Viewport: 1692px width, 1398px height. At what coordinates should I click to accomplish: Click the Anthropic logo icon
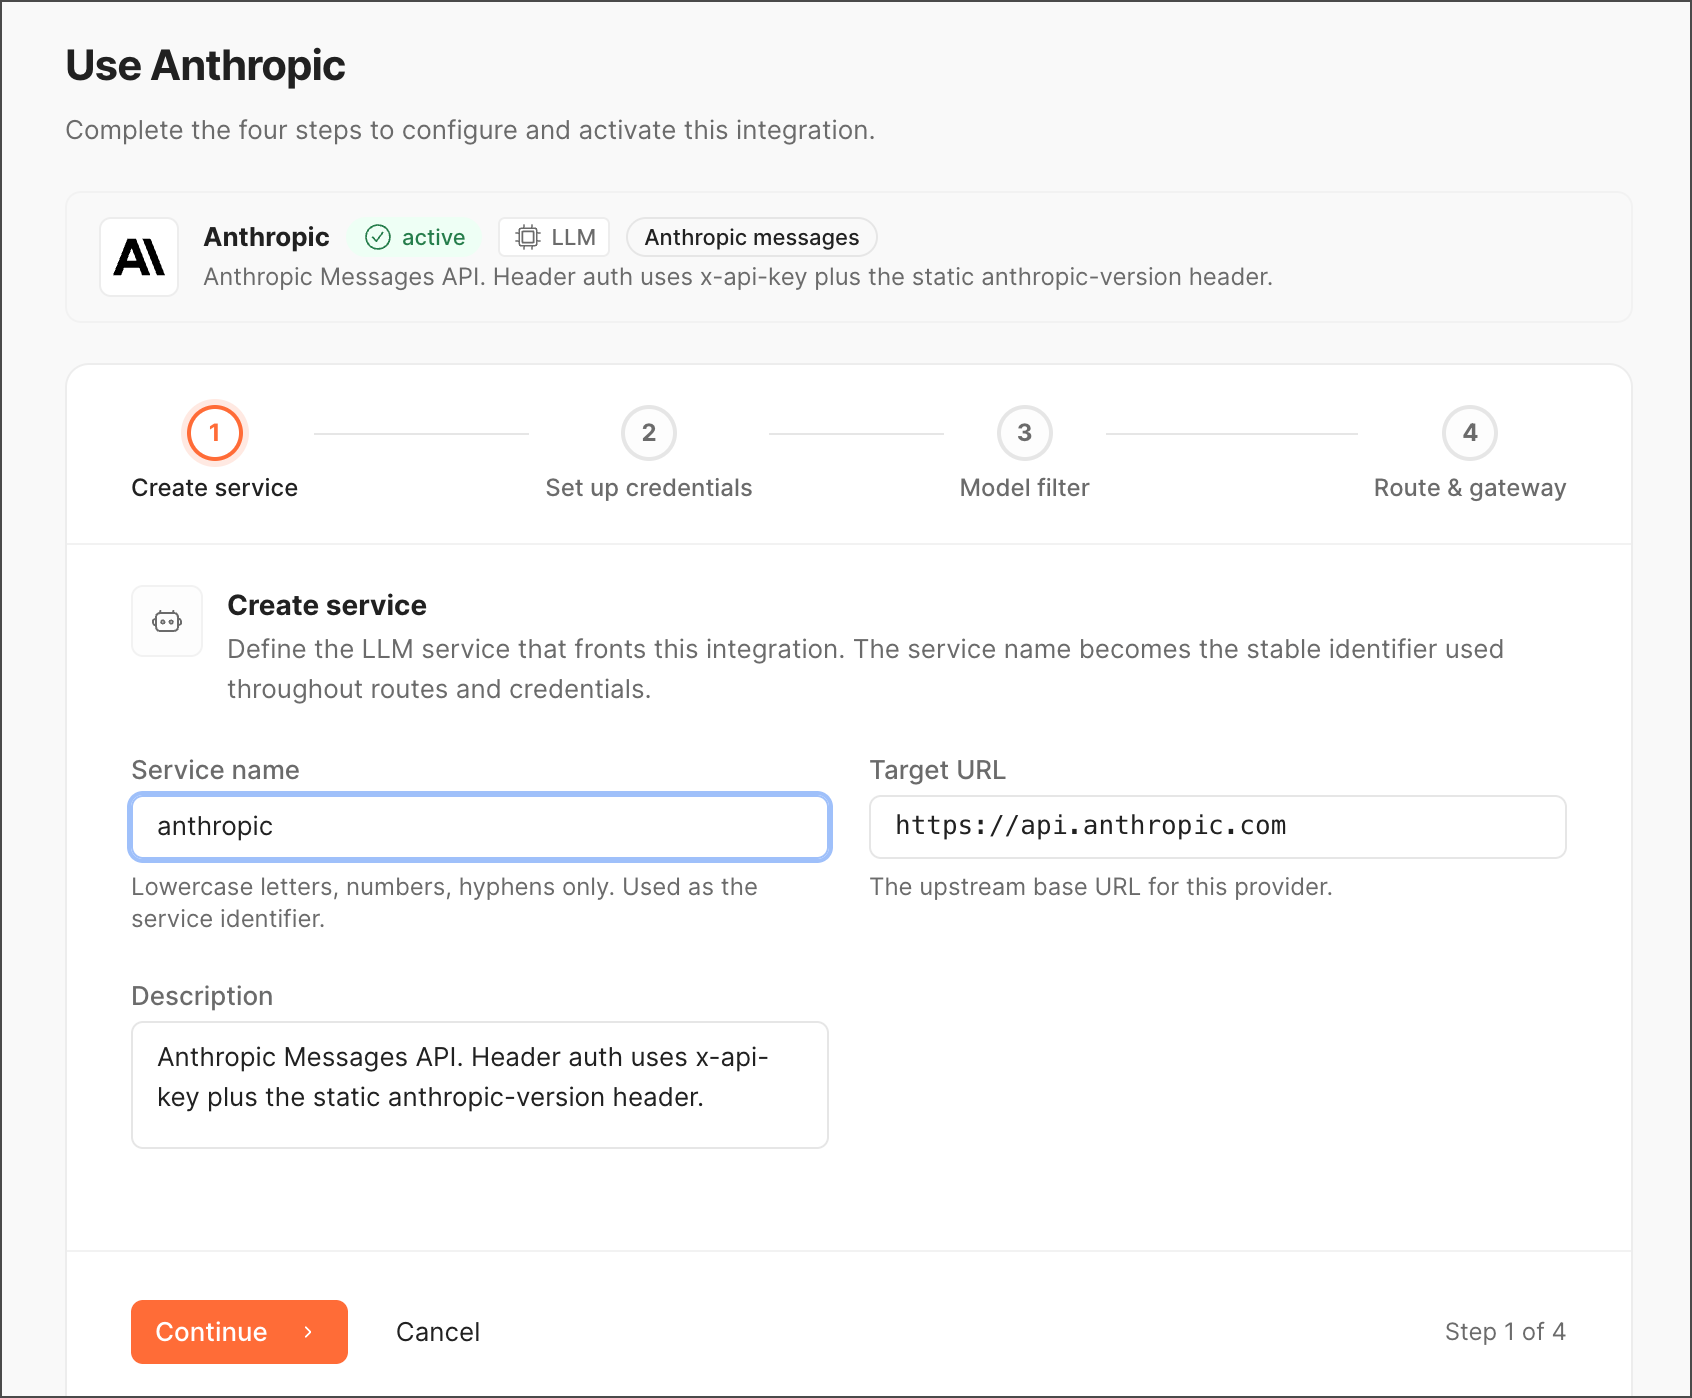(139, 257)
